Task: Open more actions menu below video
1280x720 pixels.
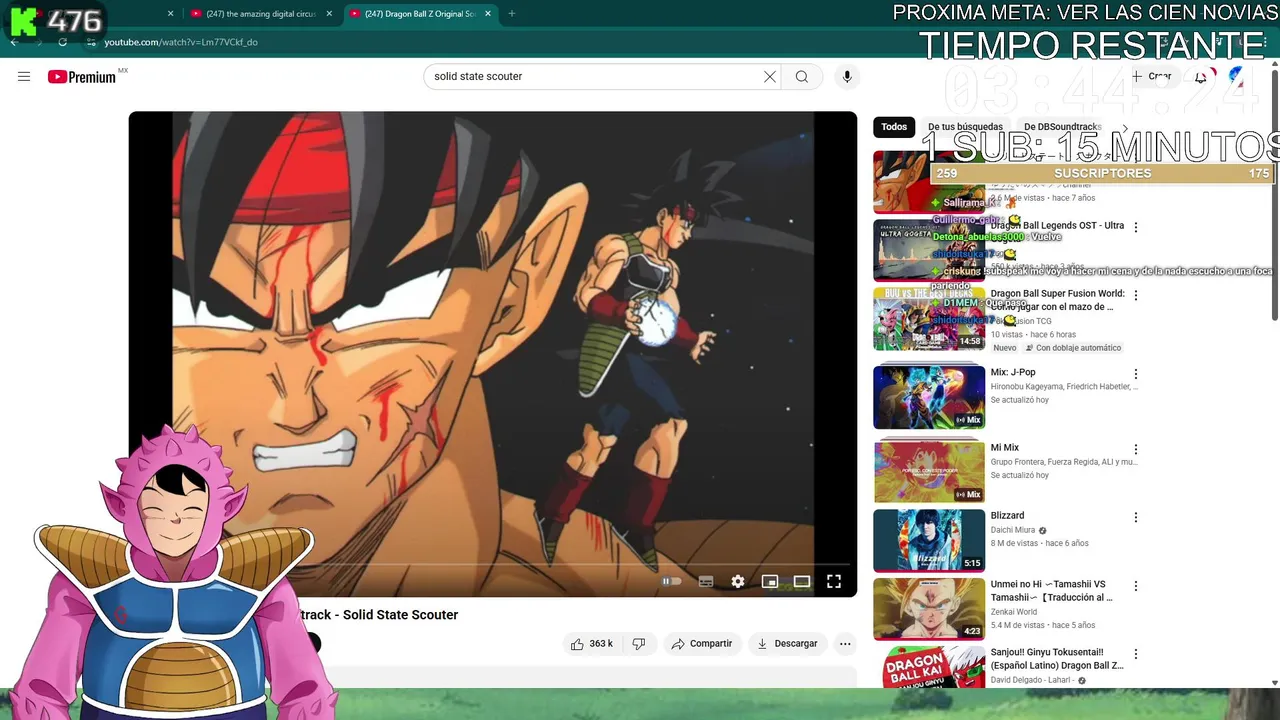Action: (845, 644)
